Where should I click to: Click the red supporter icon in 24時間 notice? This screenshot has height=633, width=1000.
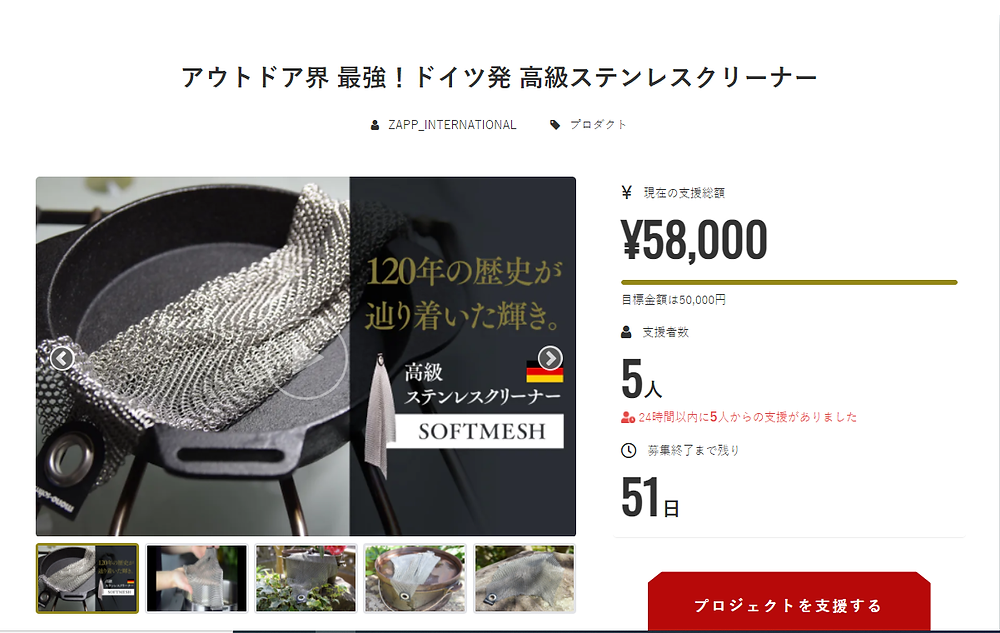coord(628,418)
